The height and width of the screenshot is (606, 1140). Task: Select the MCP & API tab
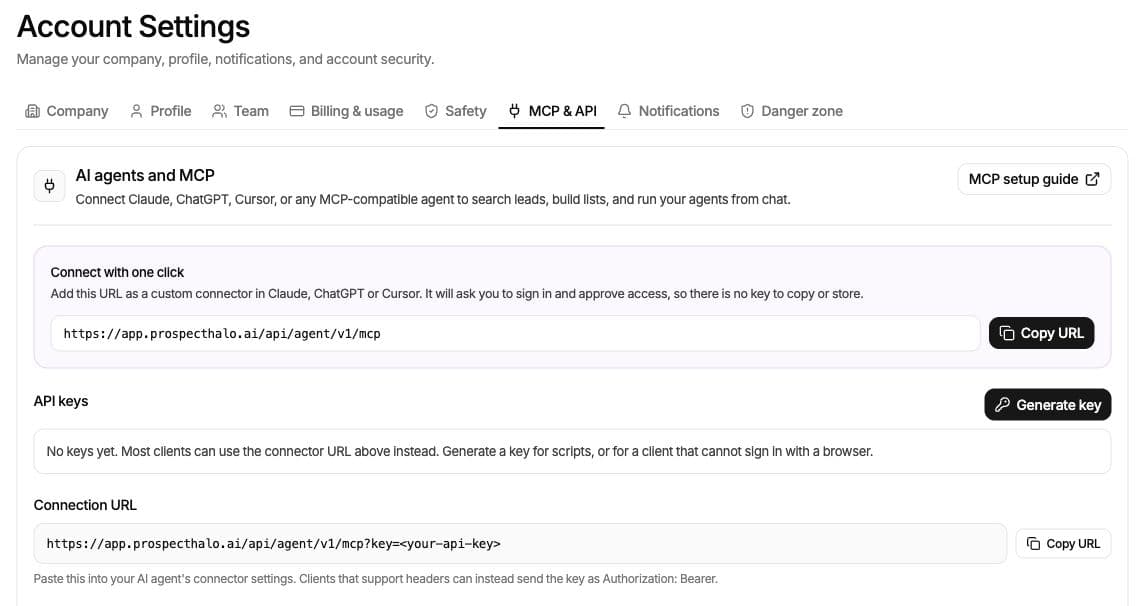coord(552,111)
